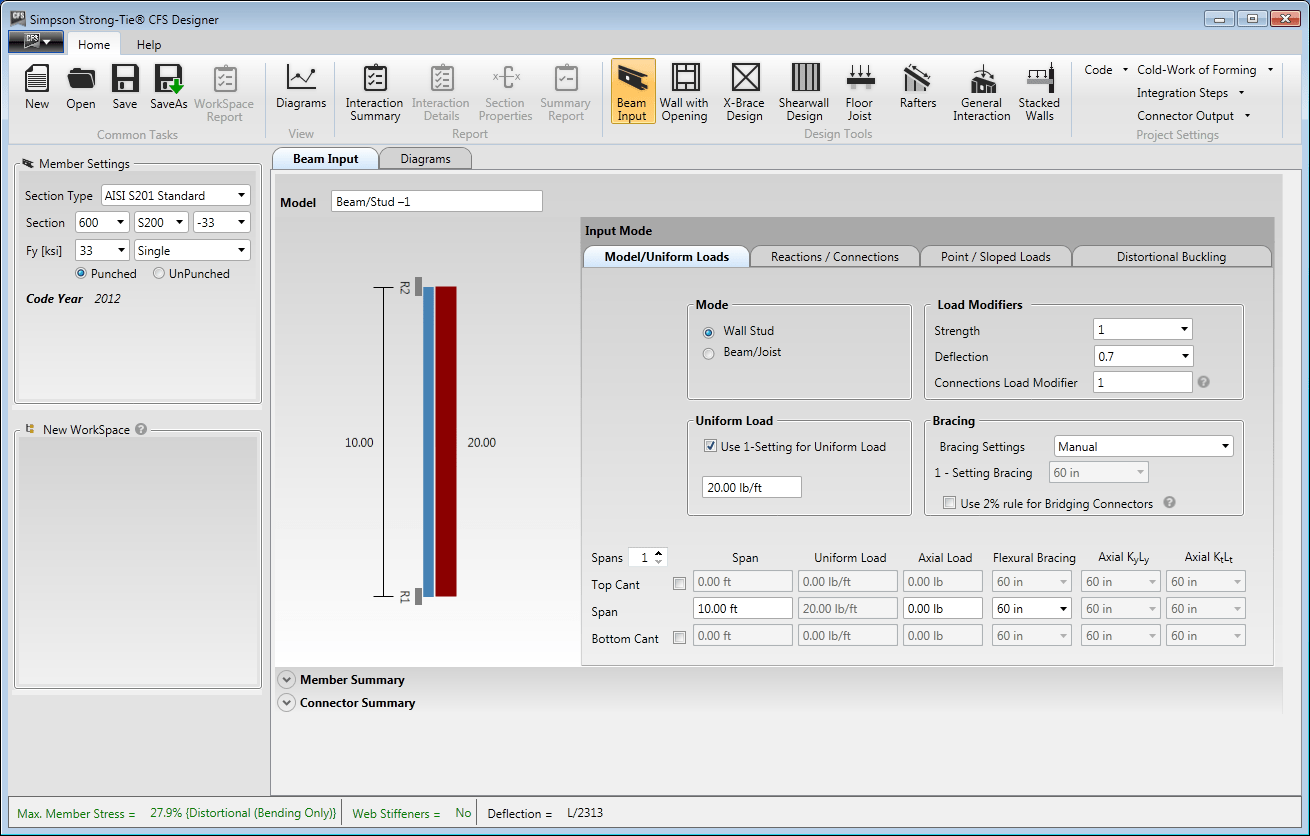Open the General Interaction tool
Viewport: 1310px width, 836px height.
pyautogui.click(x=981, y=92)
